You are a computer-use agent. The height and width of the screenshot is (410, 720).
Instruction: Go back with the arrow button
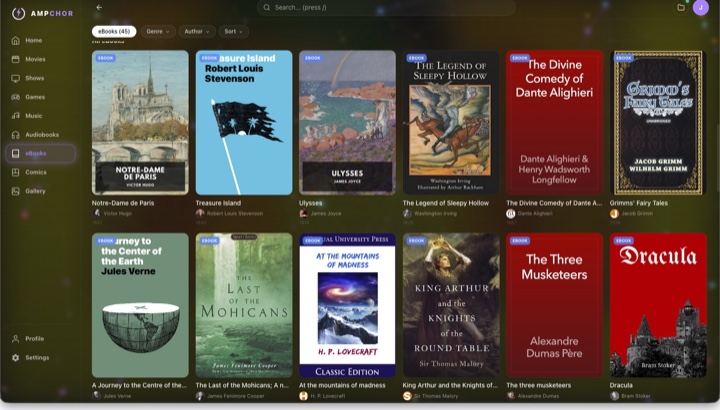pyautogui.click(x=99, y=7)
